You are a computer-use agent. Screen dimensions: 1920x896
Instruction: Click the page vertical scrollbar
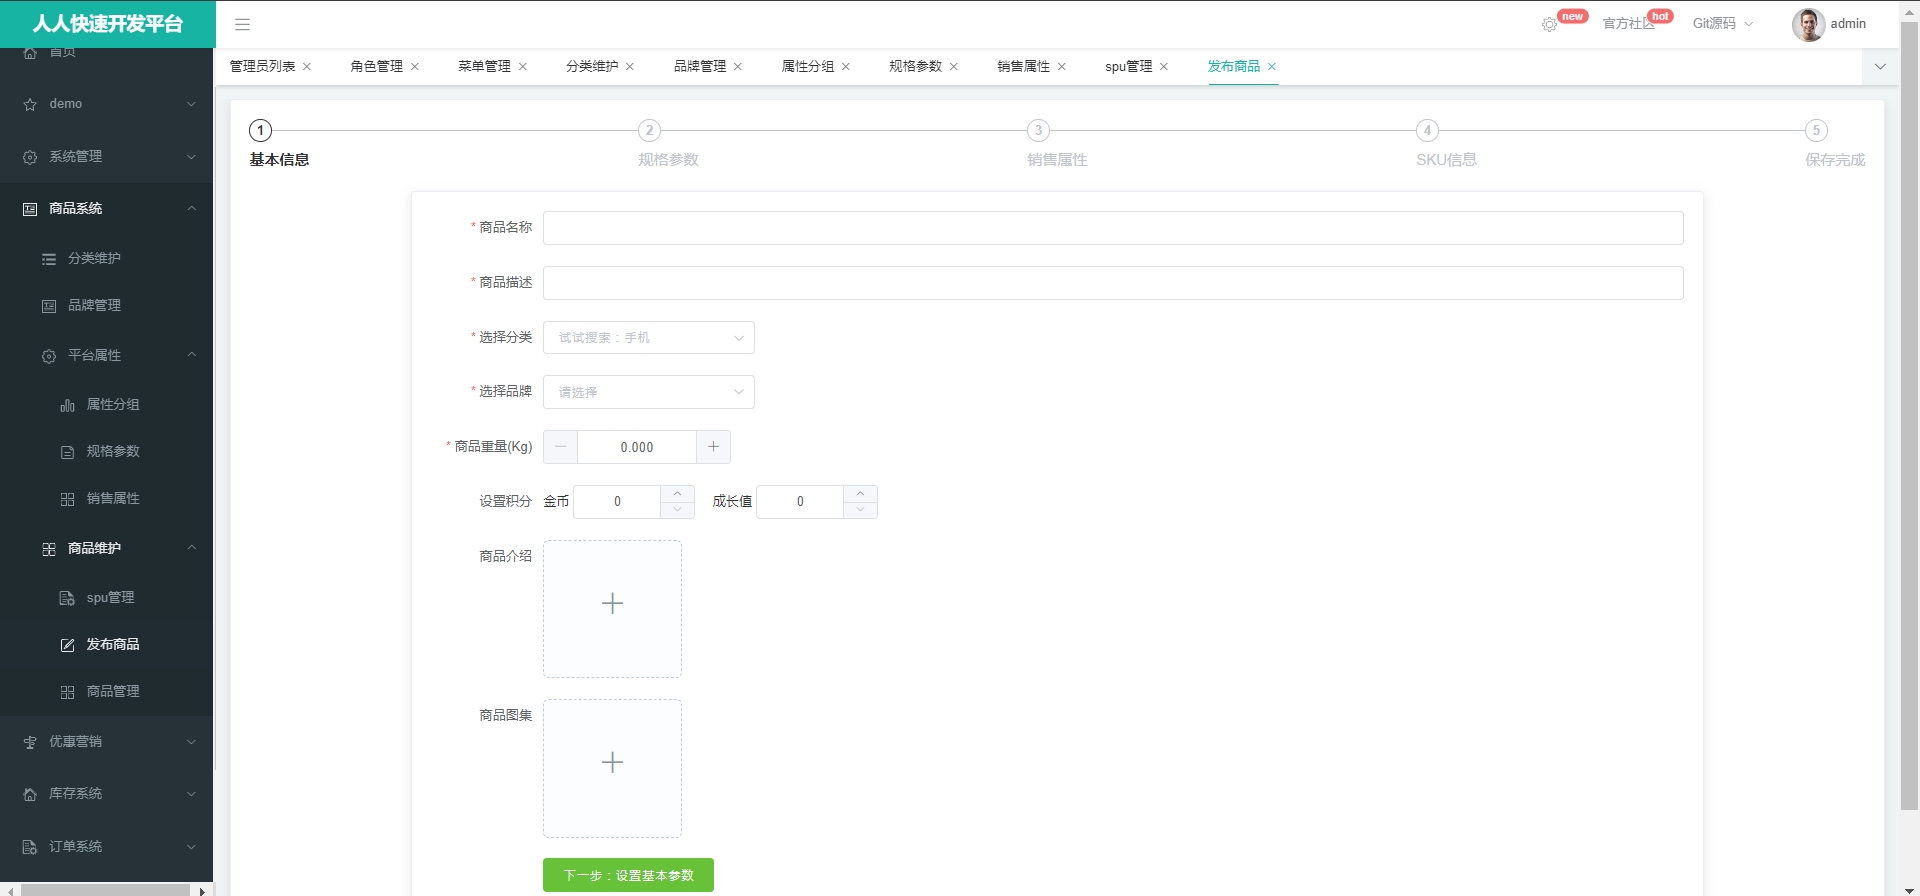click(1909, 415)
